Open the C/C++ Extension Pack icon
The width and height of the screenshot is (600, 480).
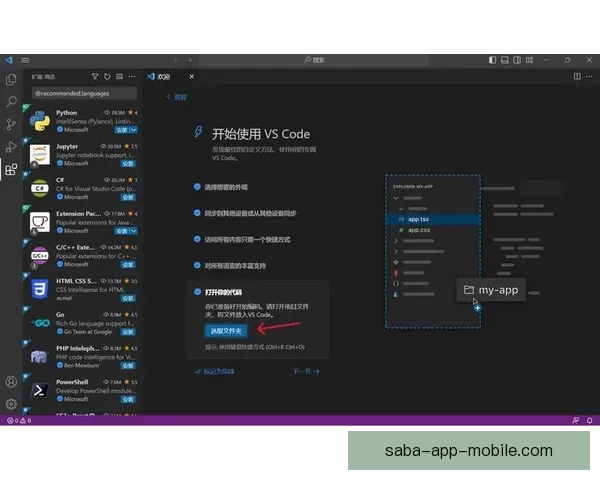[40, 256]
